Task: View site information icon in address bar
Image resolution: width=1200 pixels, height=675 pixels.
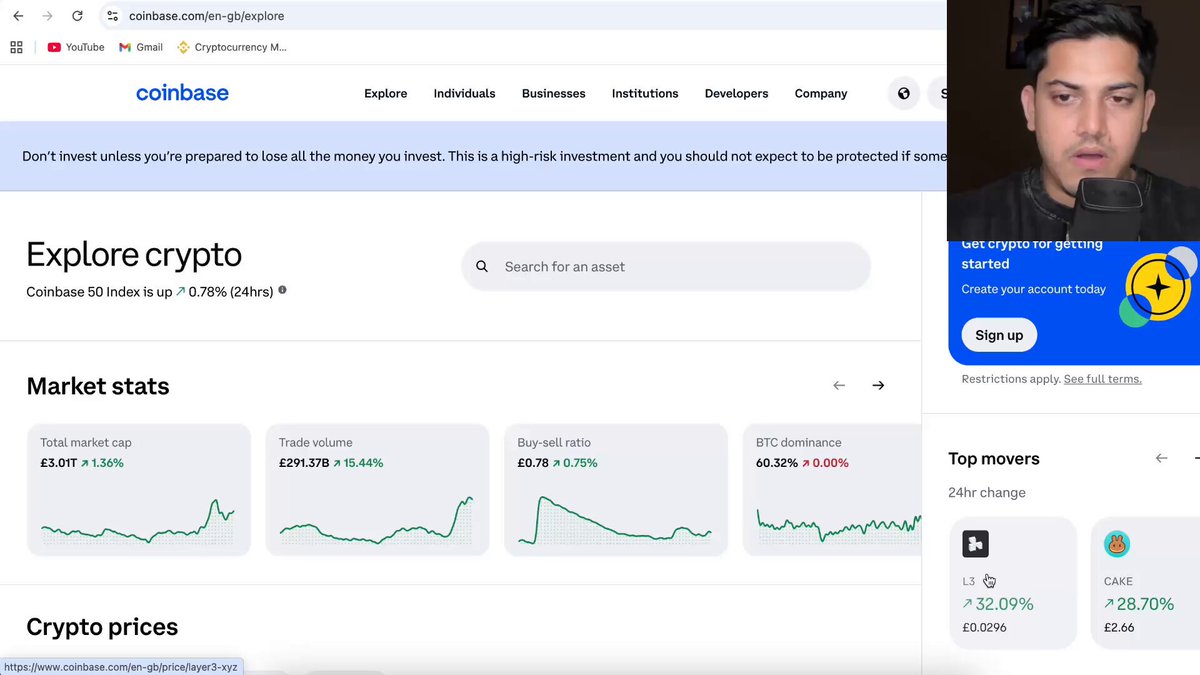Action: [112, 16]
